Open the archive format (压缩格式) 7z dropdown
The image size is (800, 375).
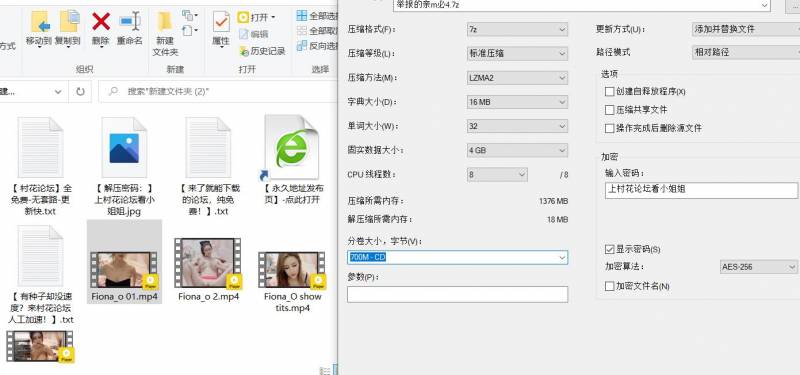[517, 30]
